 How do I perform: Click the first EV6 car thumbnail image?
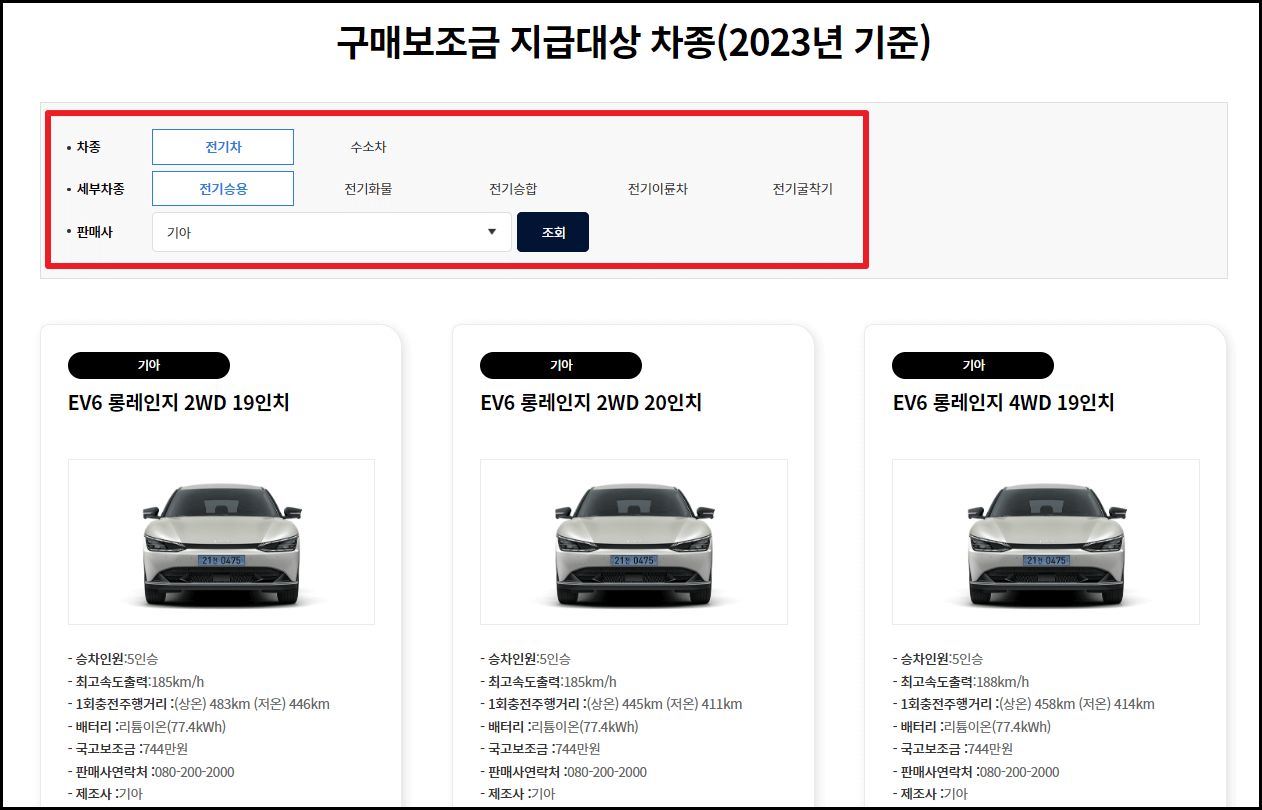[x=220, y=541]
